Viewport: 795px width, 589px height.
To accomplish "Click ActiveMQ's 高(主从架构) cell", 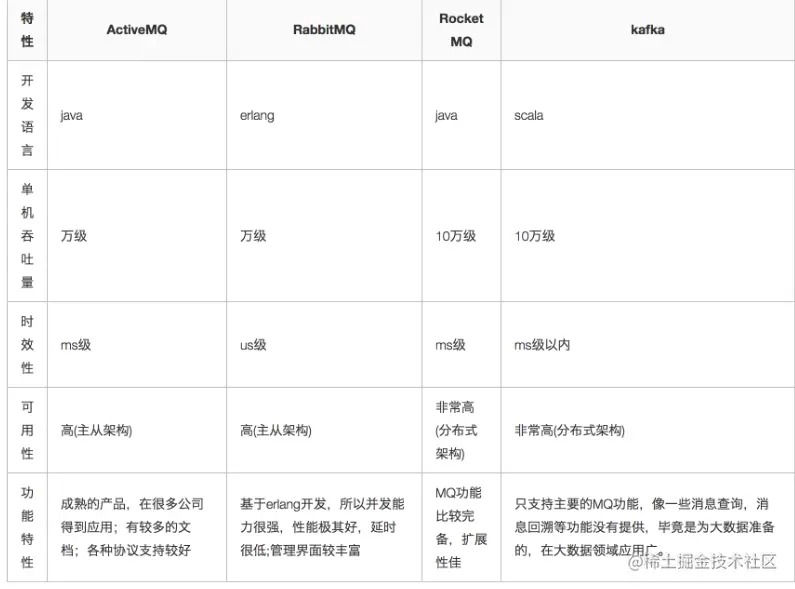I will (137, 430).
